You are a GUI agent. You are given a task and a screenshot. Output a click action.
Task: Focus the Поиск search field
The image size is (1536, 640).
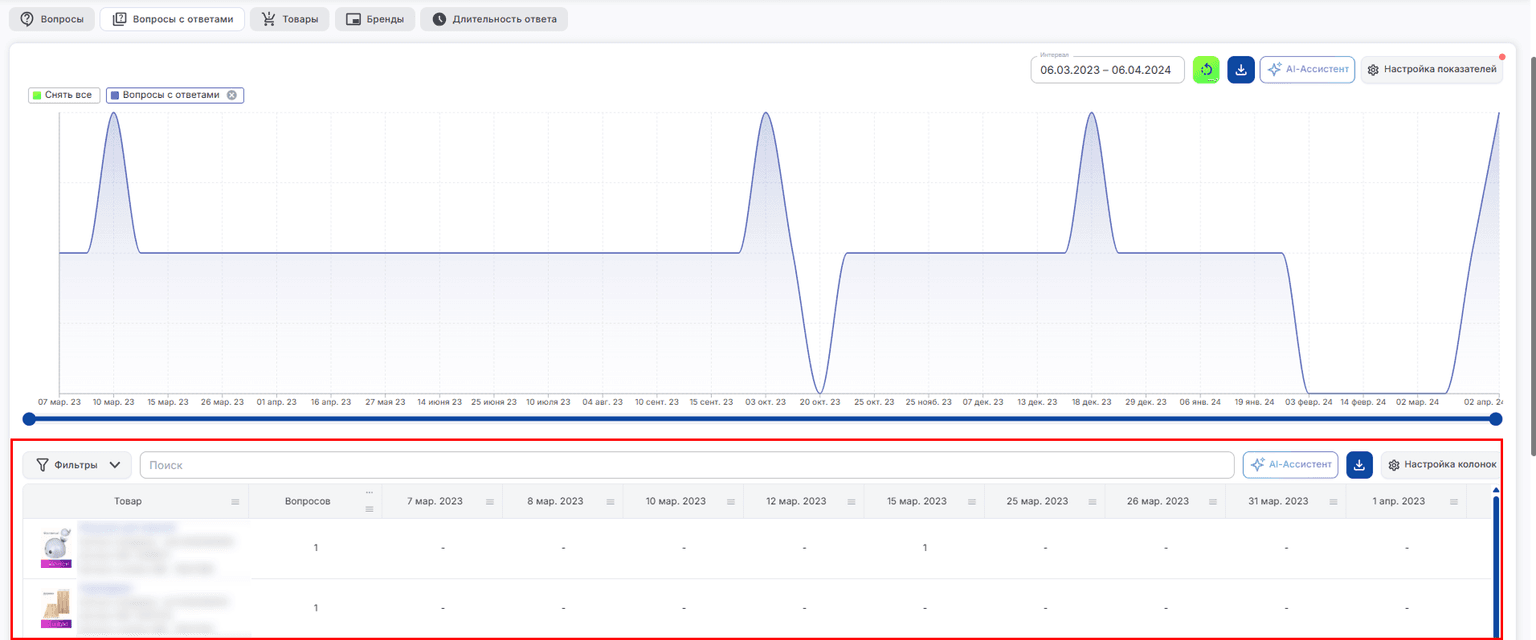pyautogui.click(x=687, y=465)
